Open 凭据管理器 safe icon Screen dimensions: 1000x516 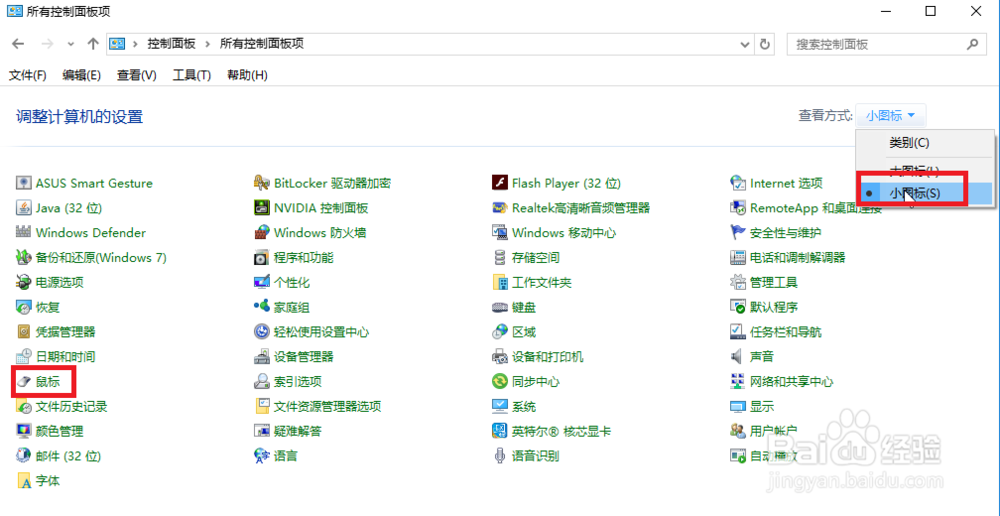(24, 332)
